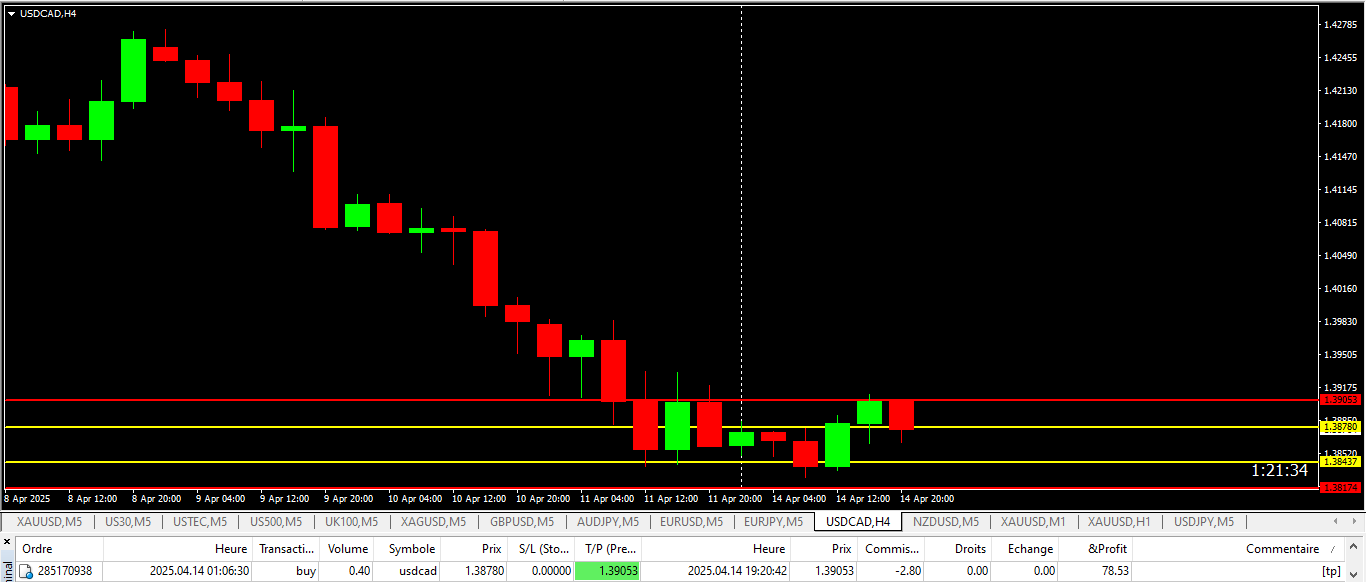Switch to the XAUUSD,M5 chart tab

50,522
